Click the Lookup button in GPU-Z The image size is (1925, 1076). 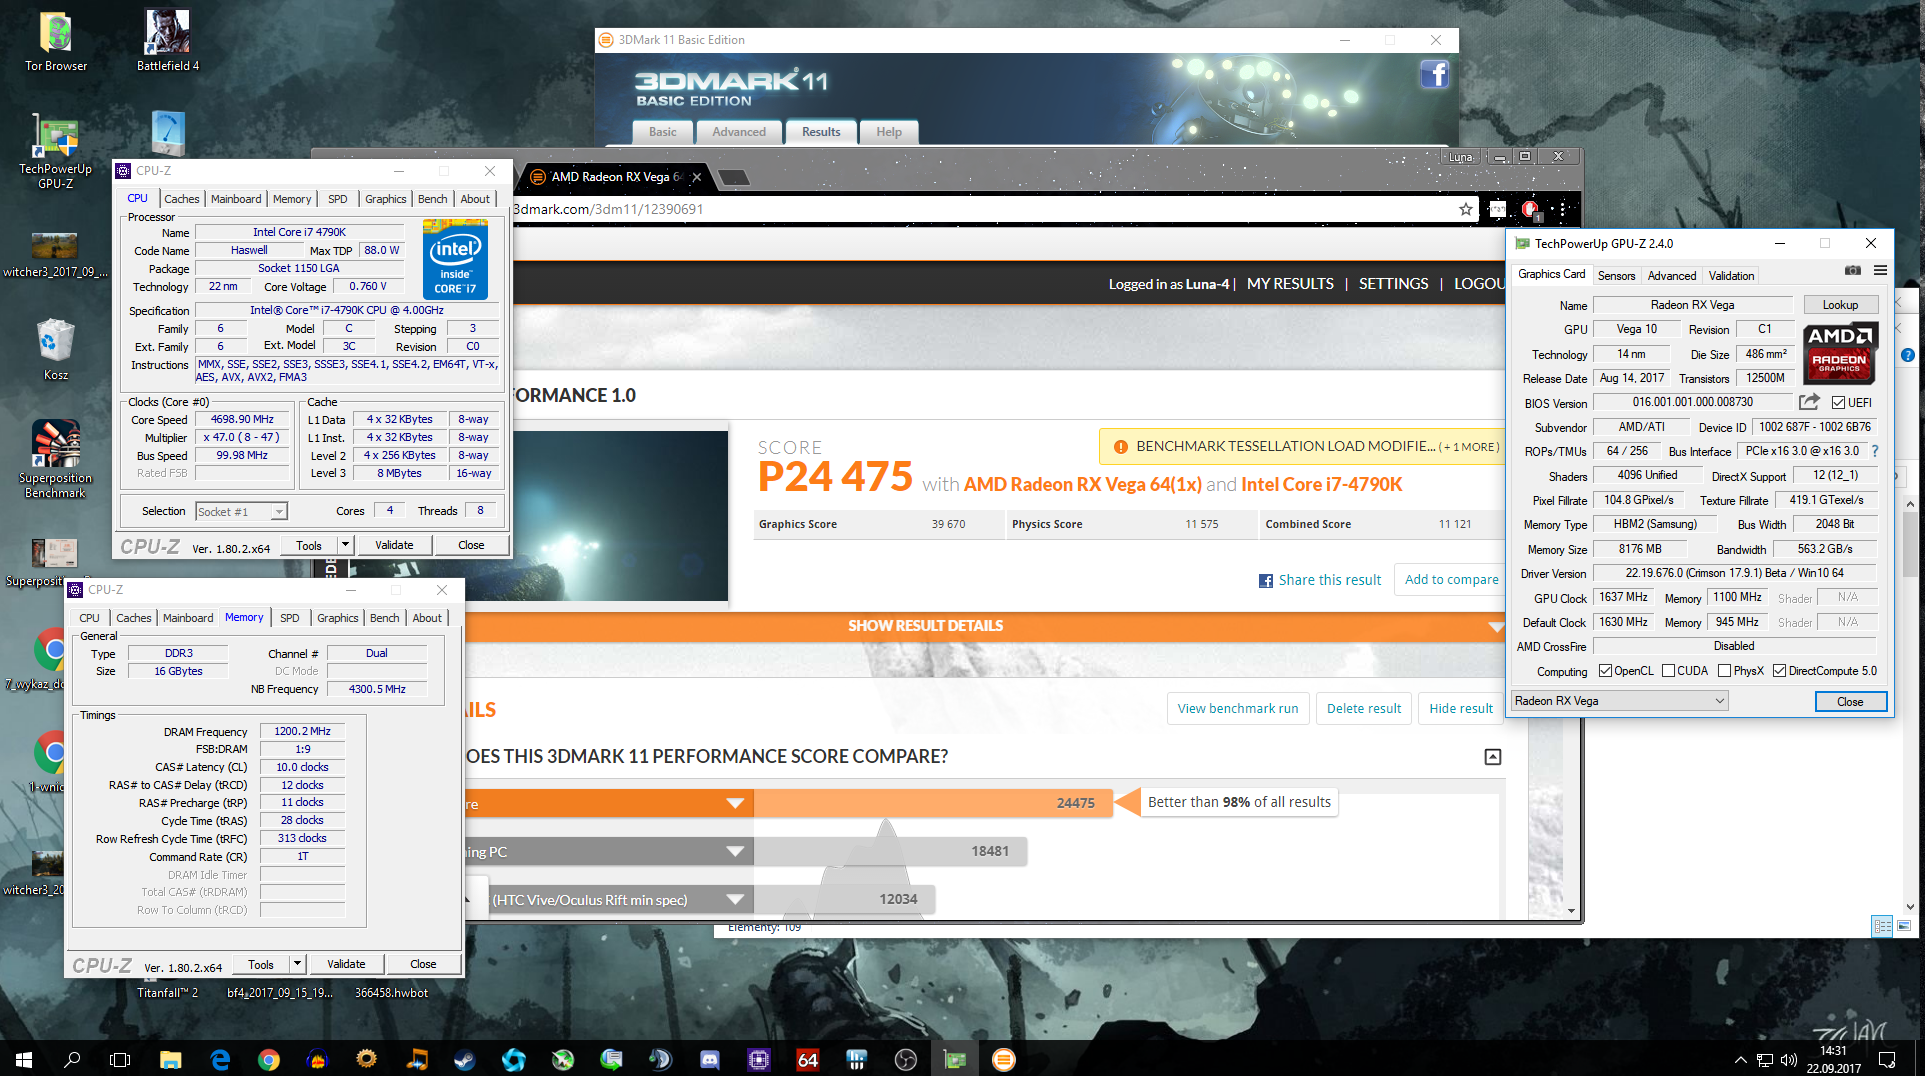[1840, 305]
